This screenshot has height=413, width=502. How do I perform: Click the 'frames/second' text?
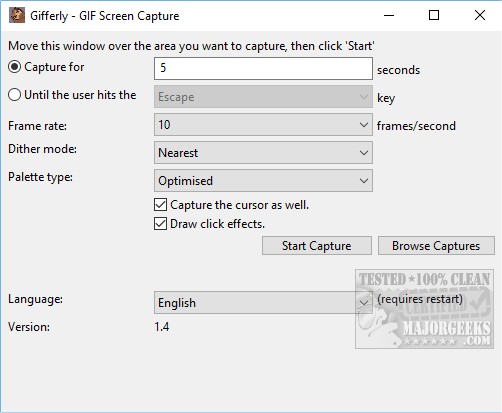pyautogui.click(x=416, y=126)
